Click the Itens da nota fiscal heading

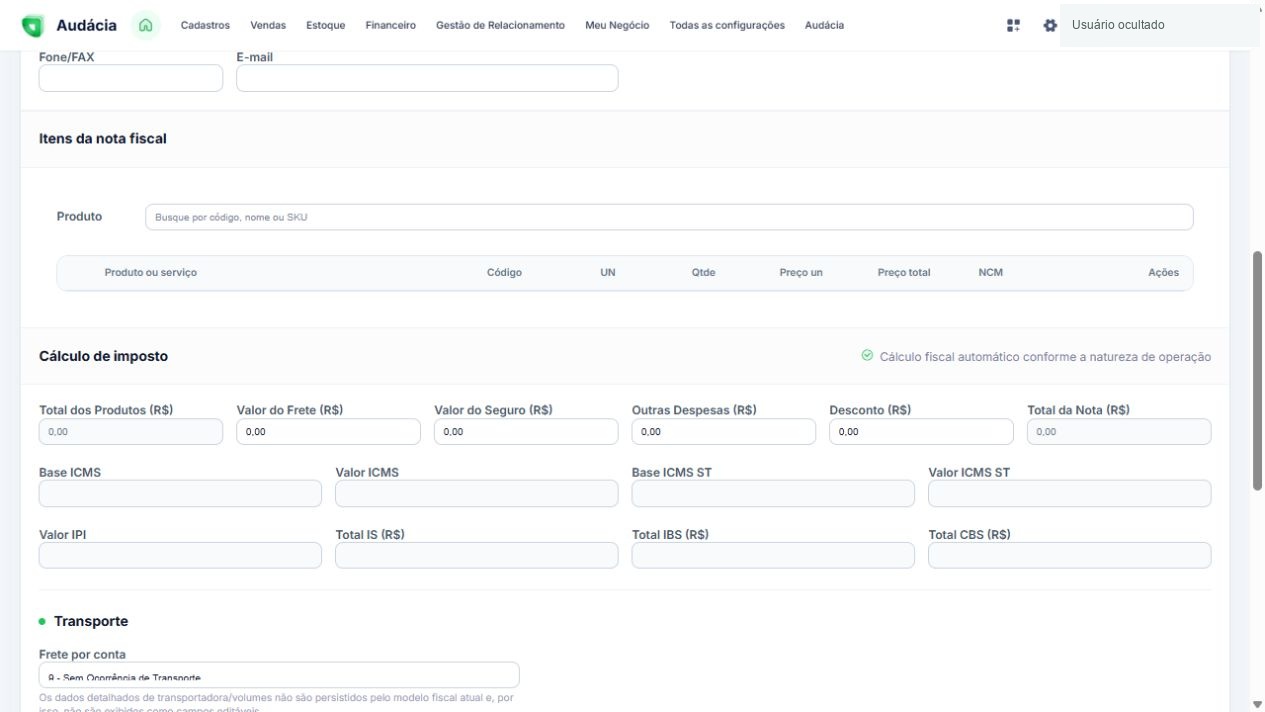tap(103, 139)
